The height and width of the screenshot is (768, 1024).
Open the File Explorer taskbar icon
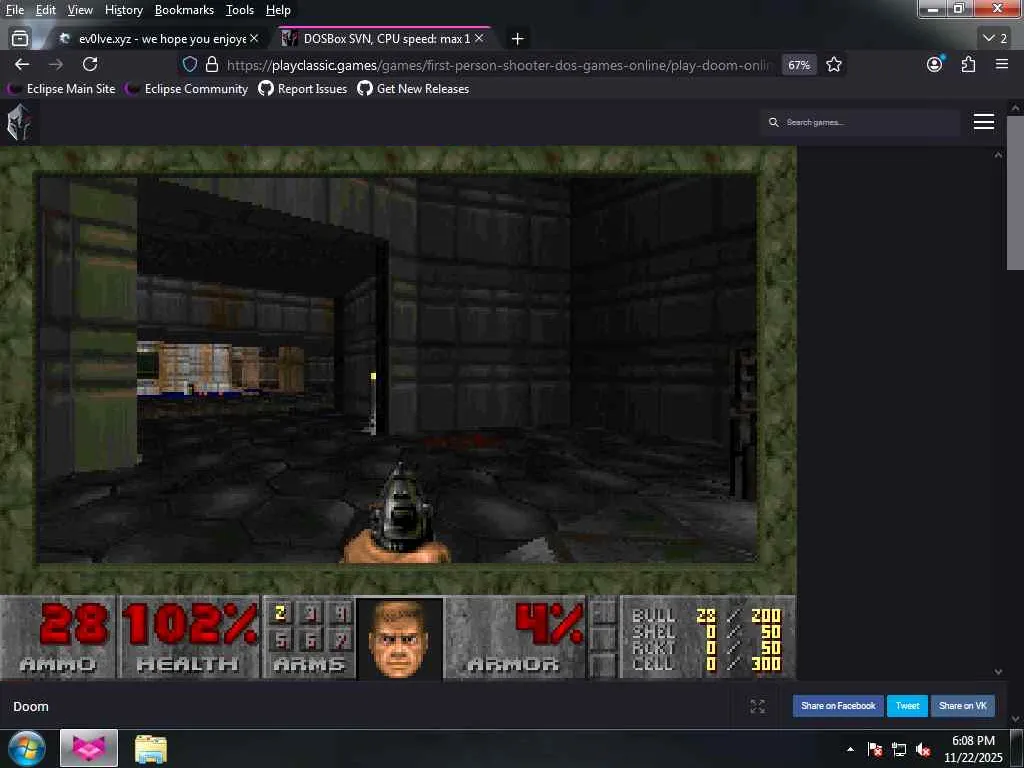(x=151, y=748)
